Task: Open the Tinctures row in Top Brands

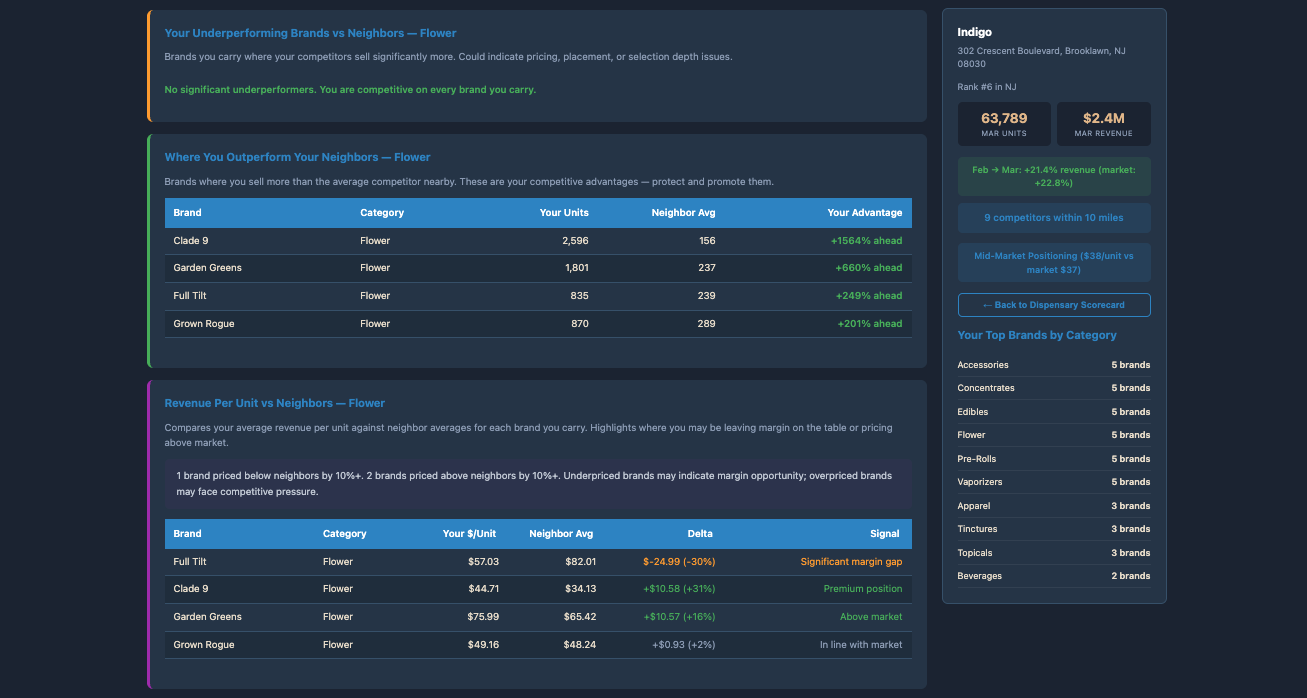Action: coord(1054,529)
